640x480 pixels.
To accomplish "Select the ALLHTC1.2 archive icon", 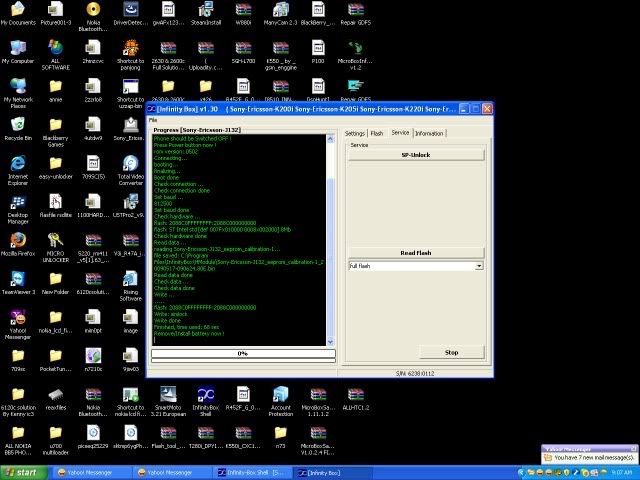I will point(356,398).
